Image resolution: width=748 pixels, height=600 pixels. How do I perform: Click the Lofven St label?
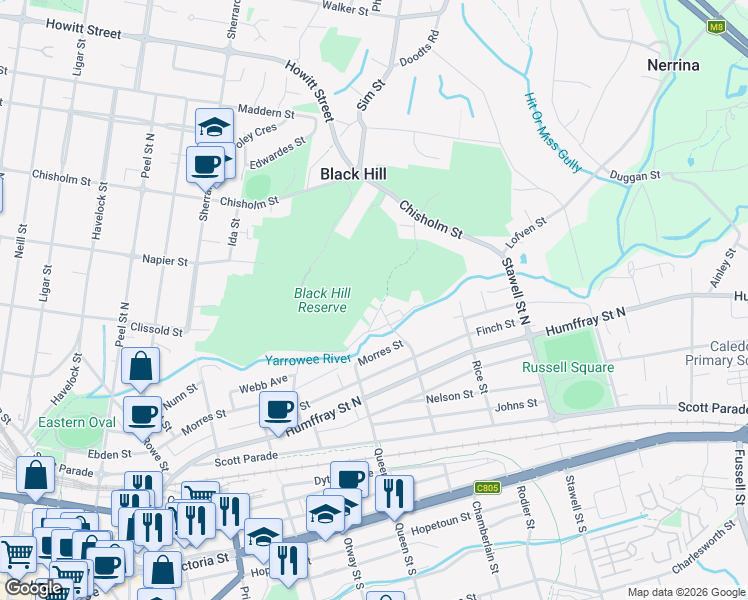(x=525, y=232)
